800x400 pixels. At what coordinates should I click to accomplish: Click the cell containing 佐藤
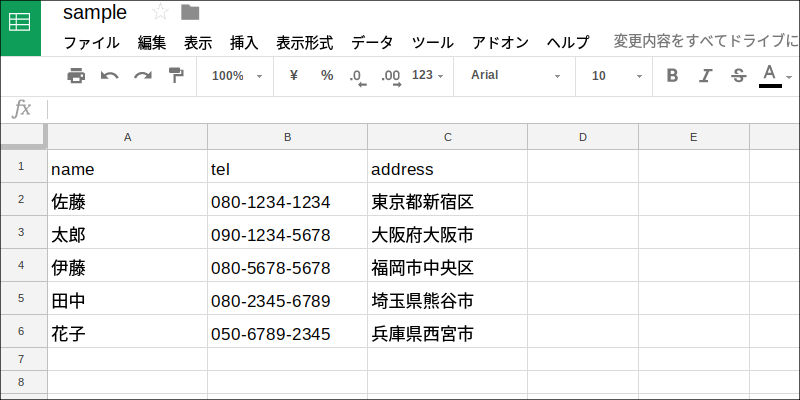pyautogui.click(x=128, y=199)
